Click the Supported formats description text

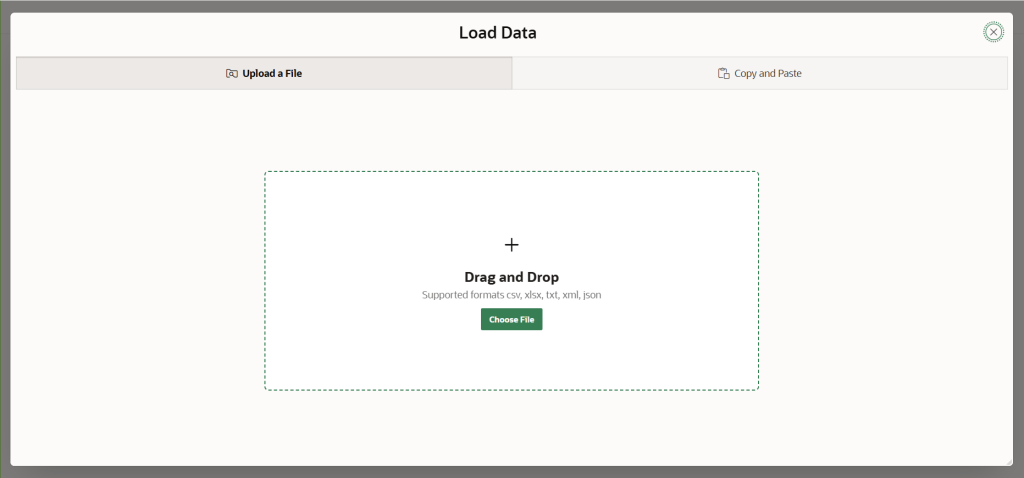pyautogui.click(x=511, y=295)
